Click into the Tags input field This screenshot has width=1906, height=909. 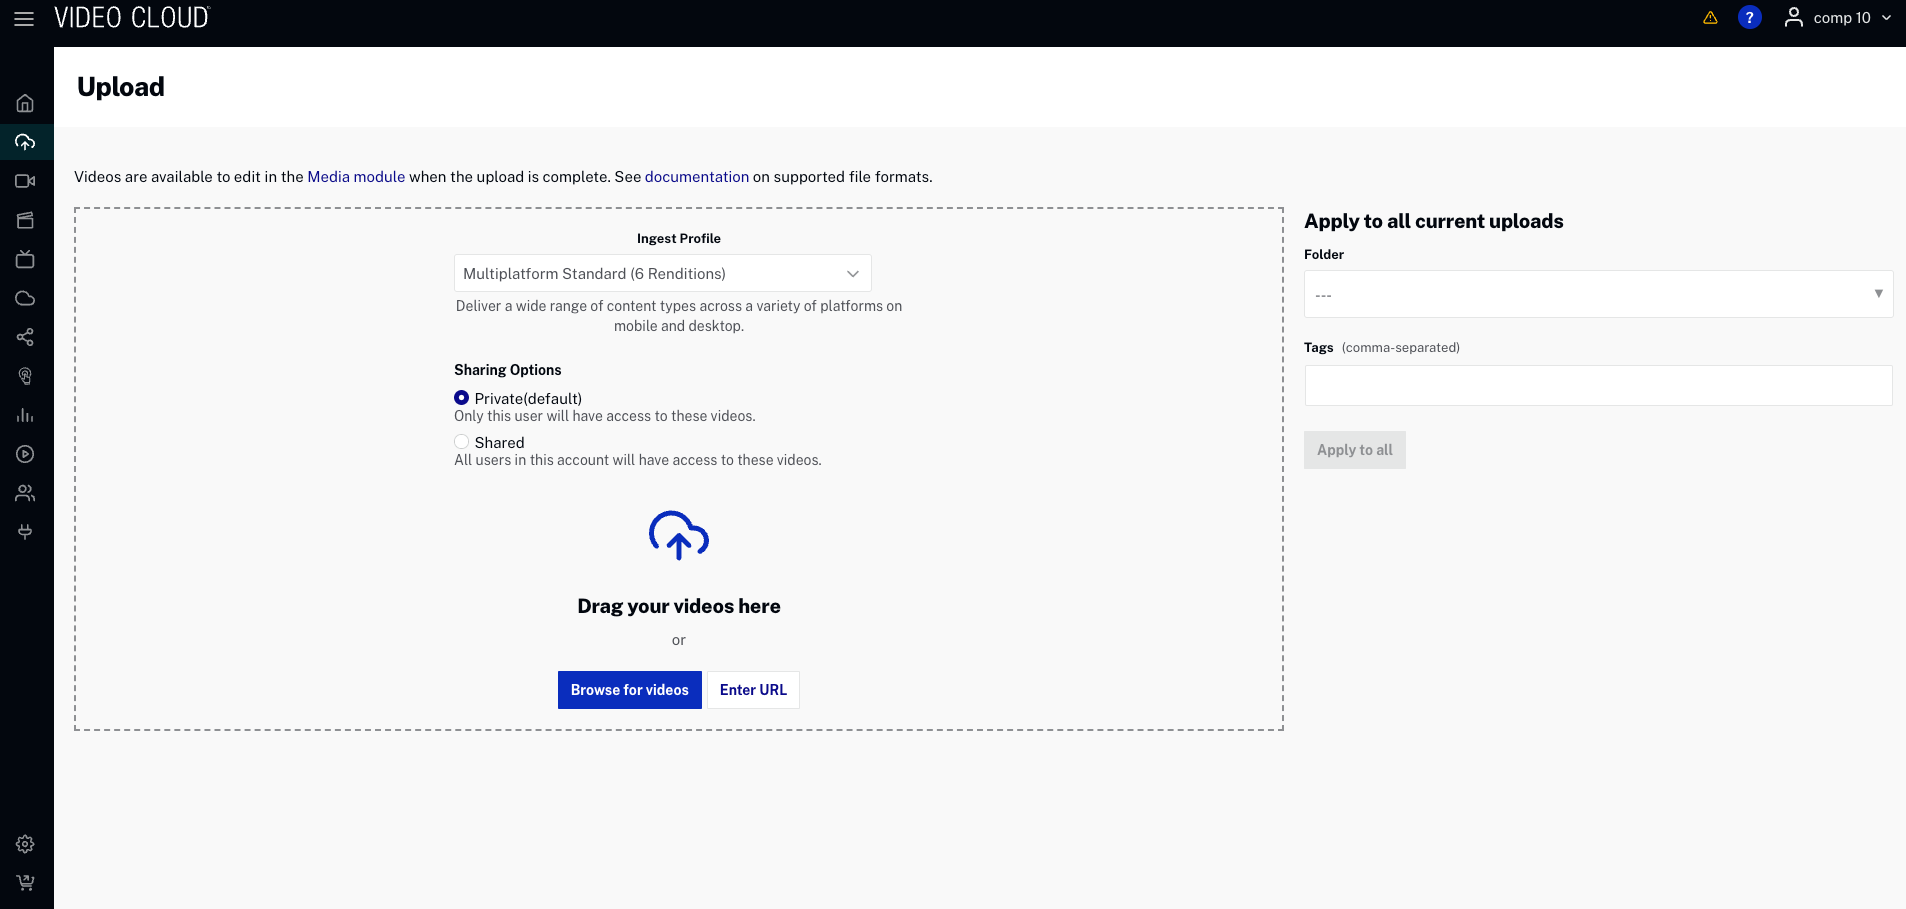(x=1597, y=386)
